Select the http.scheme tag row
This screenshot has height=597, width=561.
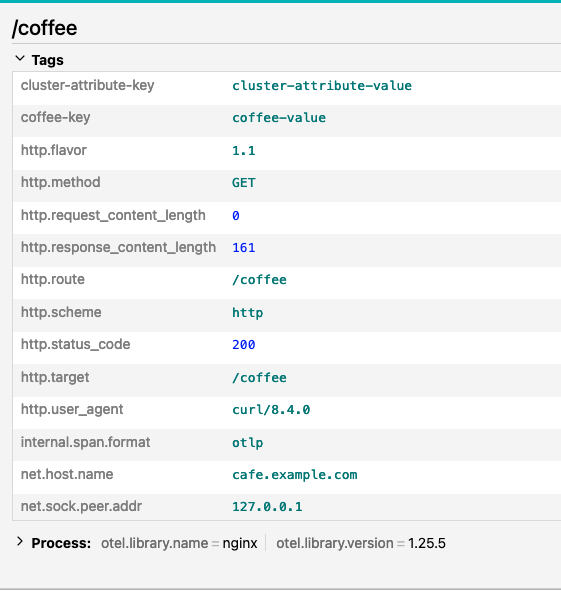tap(287, 315)
